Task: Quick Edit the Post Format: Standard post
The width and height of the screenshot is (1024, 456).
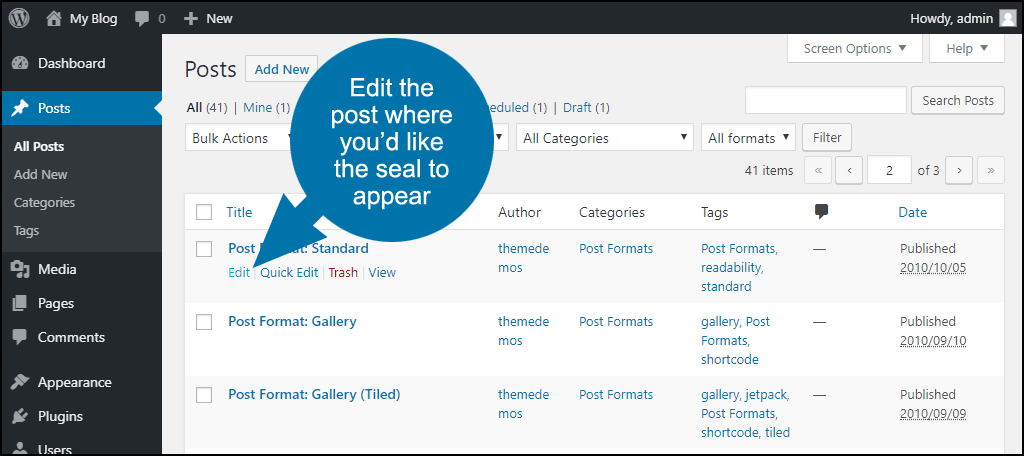Action: (289, 273)
